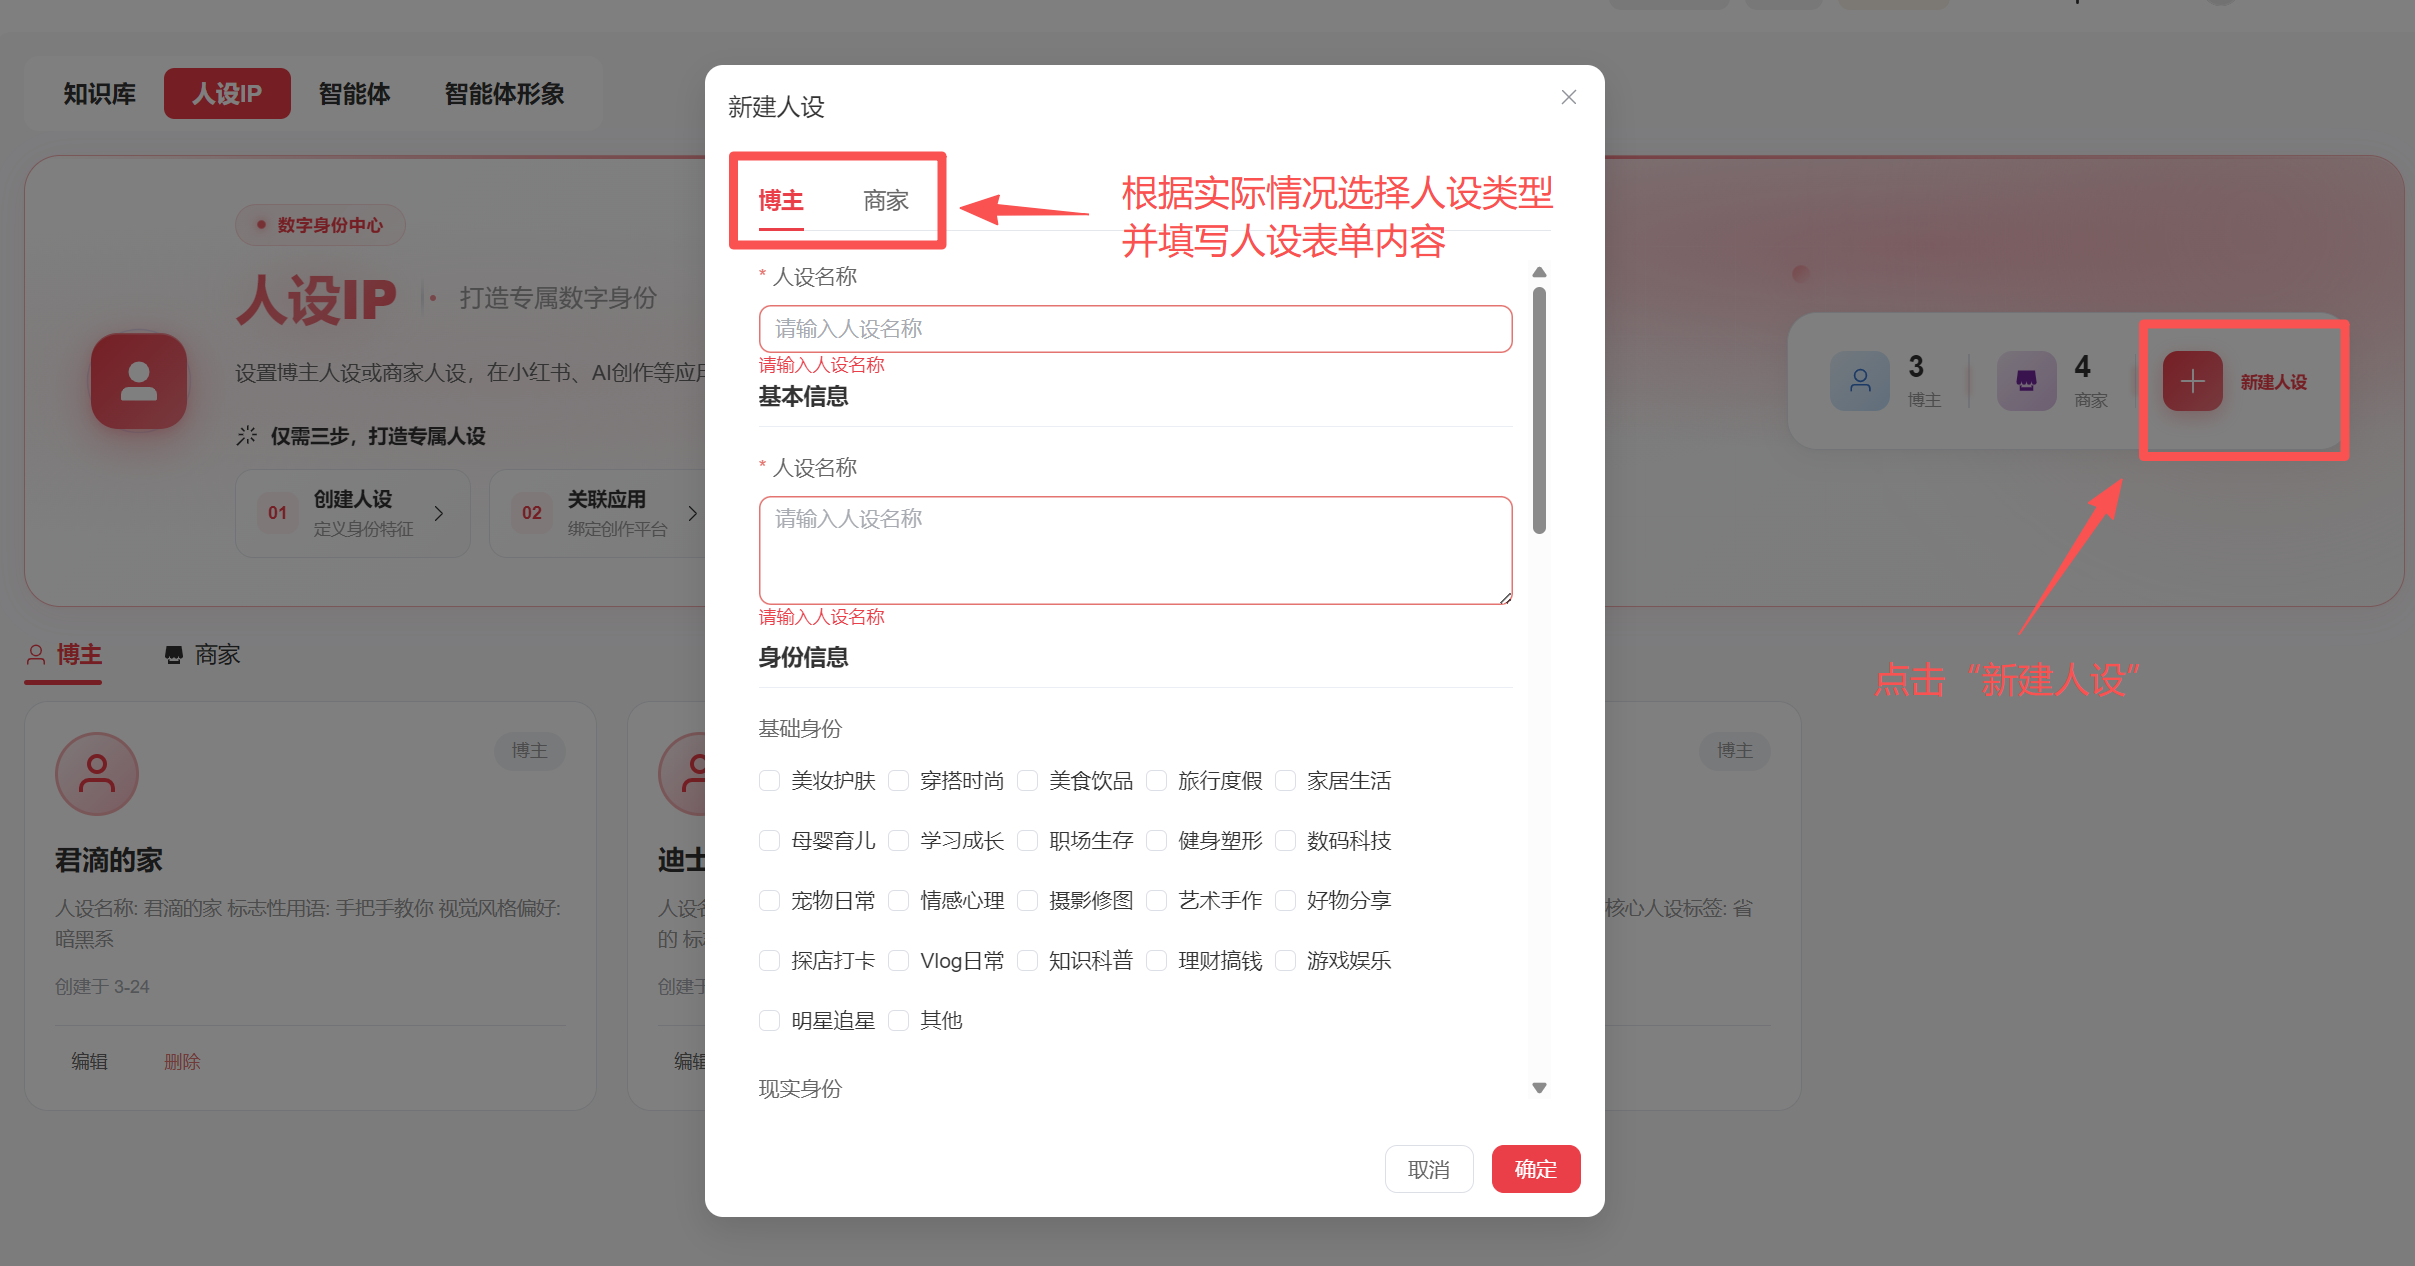Screen dimensions: 2415x1266
Task: Click 删除 on the 君滴的家 card
Action: point(182,1061)
